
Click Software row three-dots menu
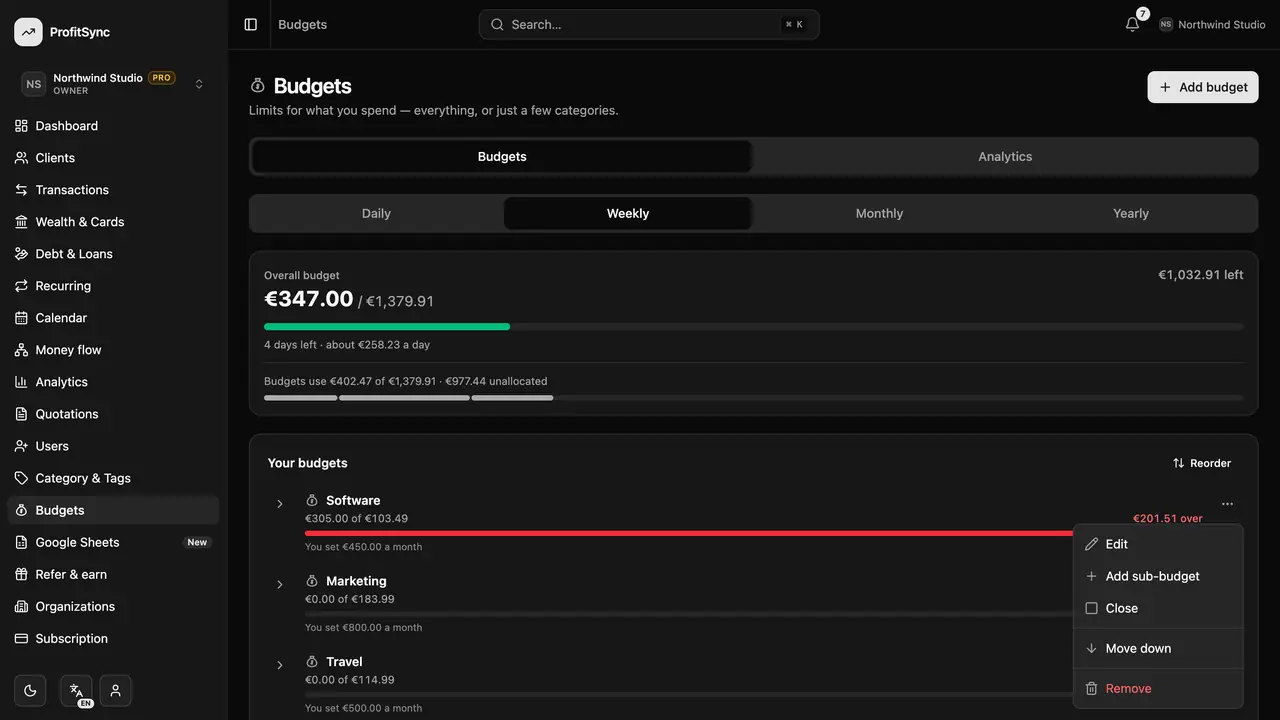click(1227, 504)
